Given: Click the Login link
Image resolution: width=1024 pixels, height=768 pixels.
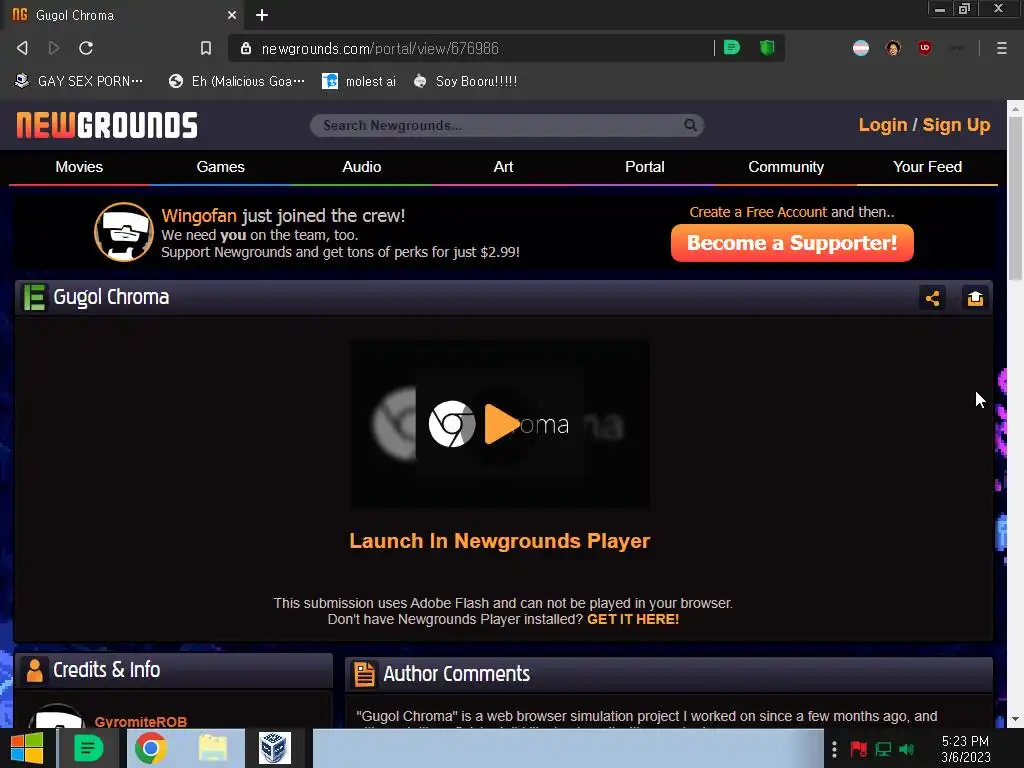Looking at the screenshot, I should coord(883,125).
